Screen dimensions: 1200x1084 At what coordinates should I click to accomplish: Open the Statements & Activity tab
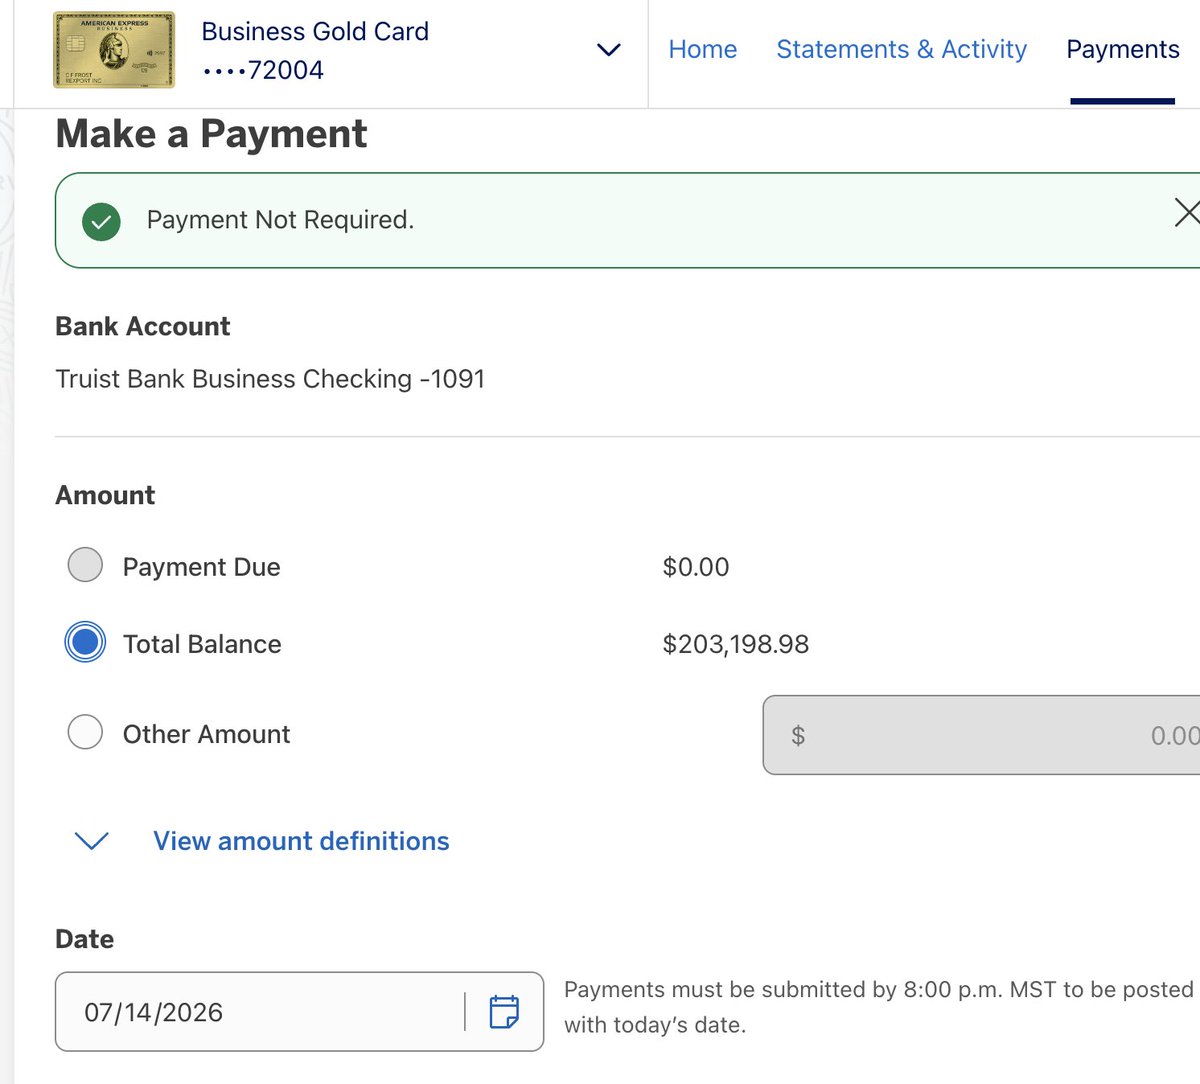tap(901, 49)
